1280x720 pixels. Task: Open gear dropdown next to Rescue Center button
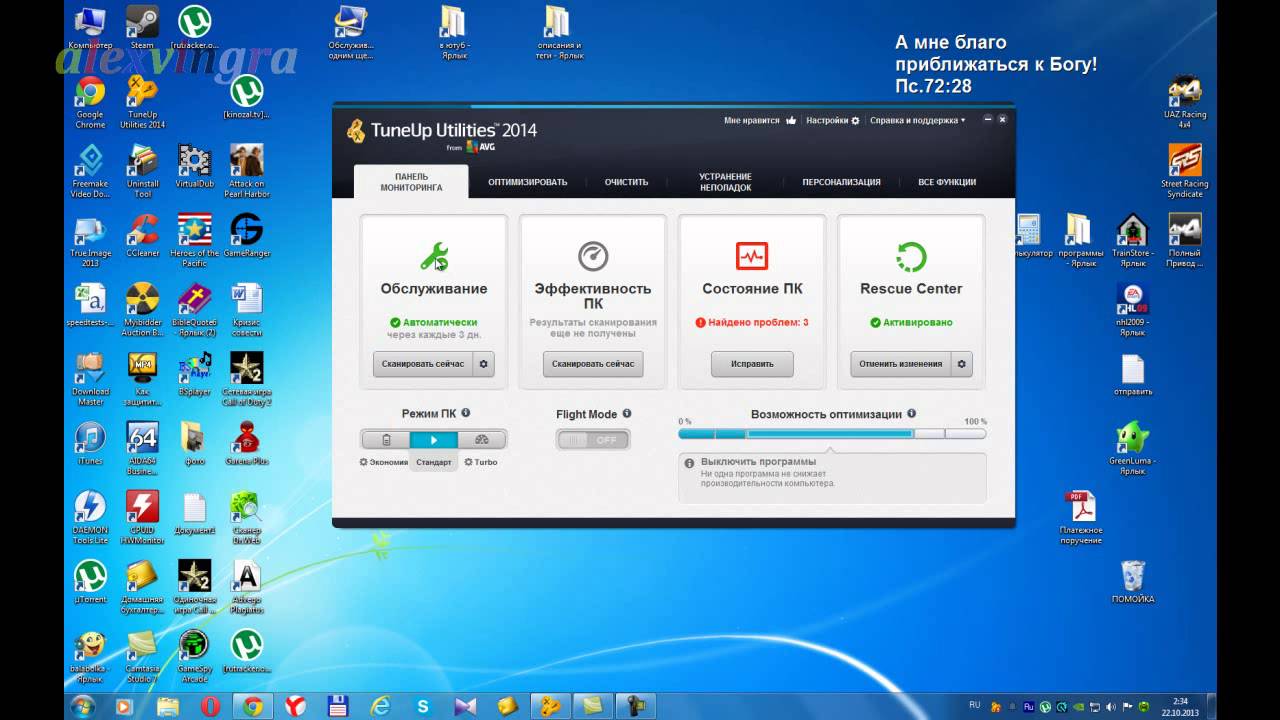[x=962, y=364]
